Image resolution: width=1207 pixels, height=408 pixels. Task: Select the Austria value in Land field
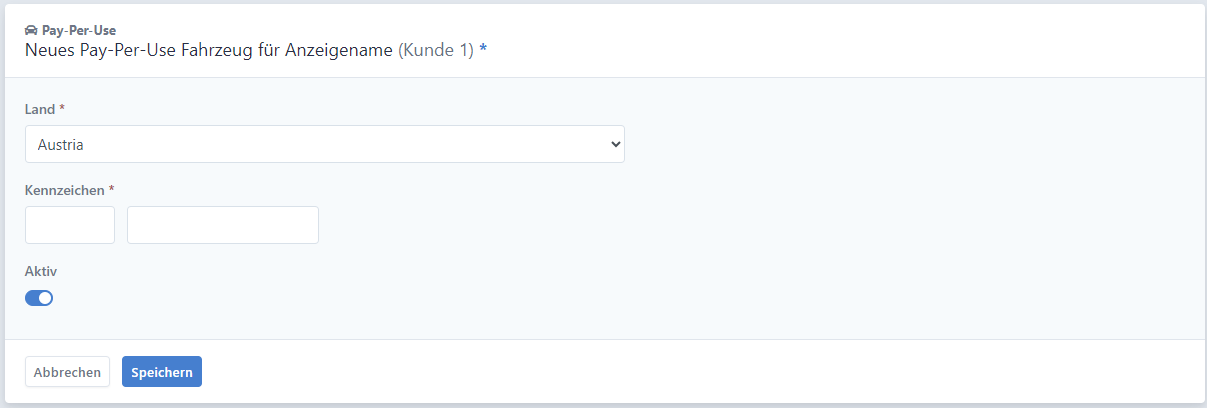[x=61, y=145]
